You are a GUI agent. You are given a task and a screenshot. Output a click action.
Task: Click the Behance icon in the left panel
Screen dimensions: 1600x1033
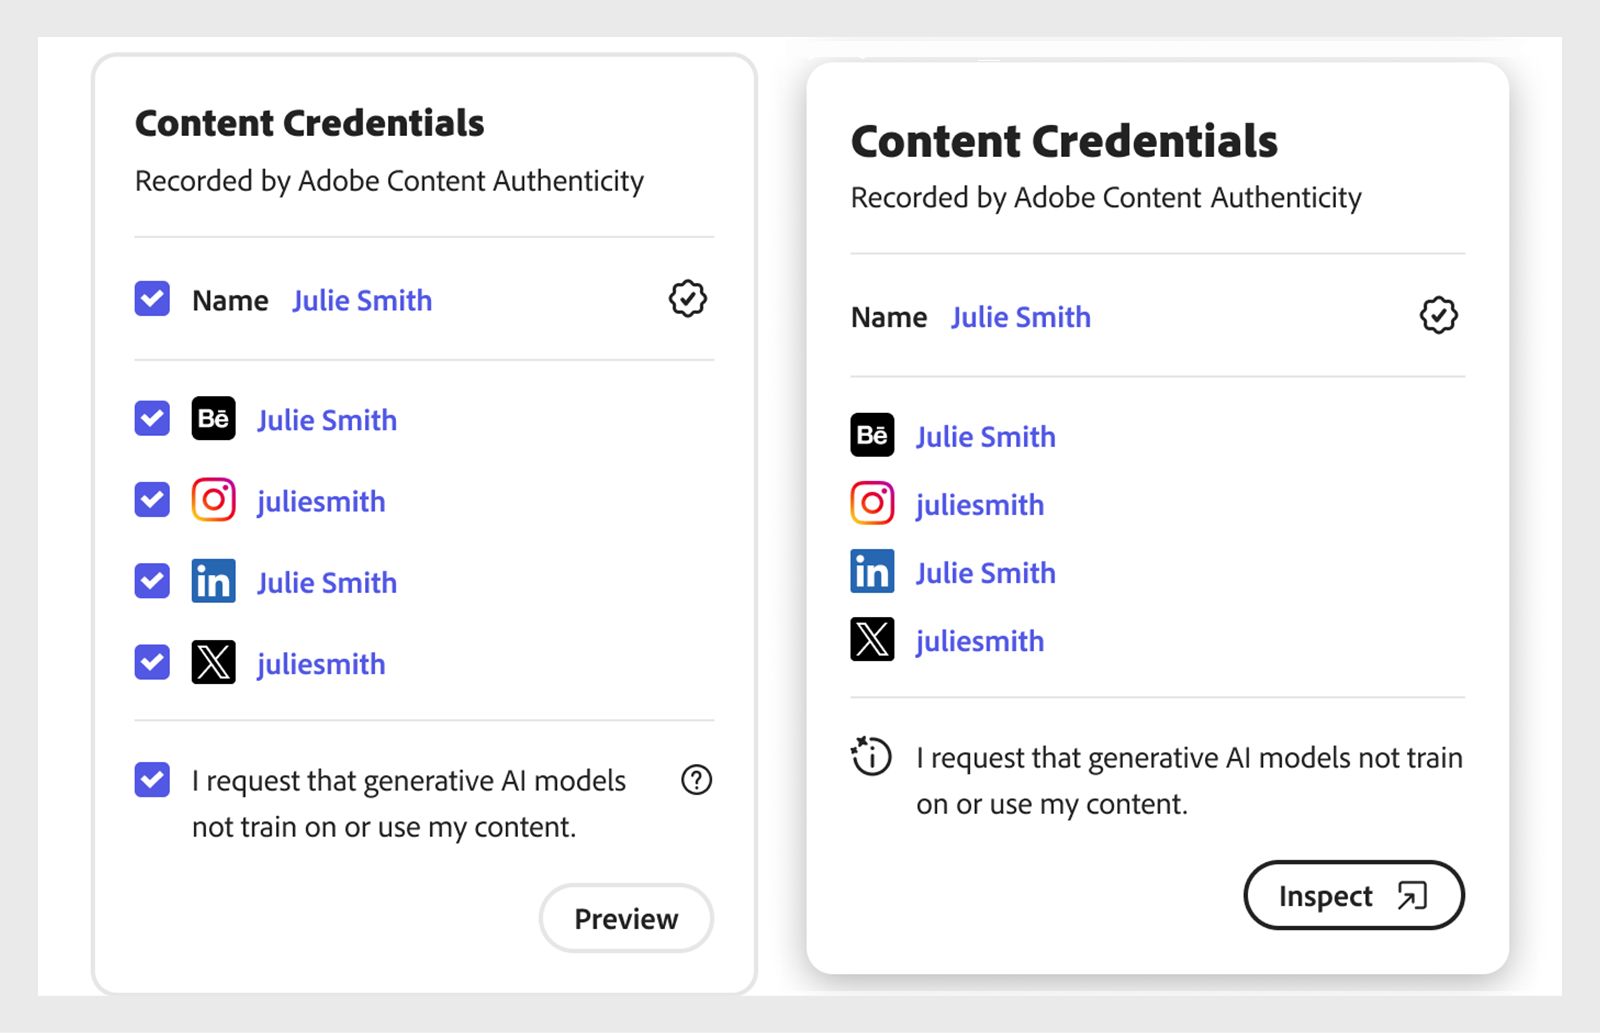point(212,419)
